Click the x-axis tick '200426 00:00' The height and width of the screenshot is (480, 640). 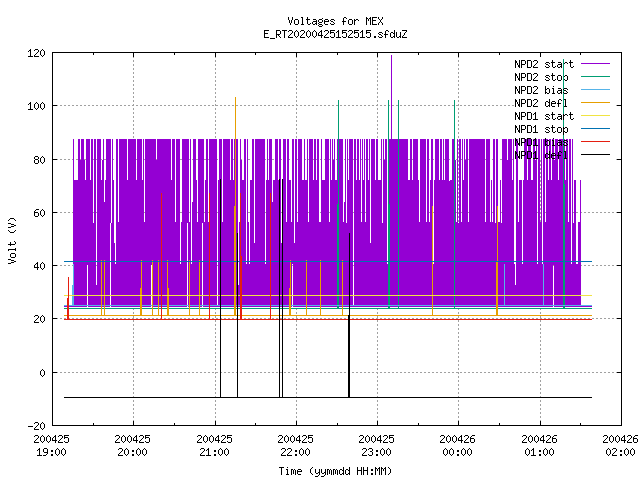pos(458,446)
